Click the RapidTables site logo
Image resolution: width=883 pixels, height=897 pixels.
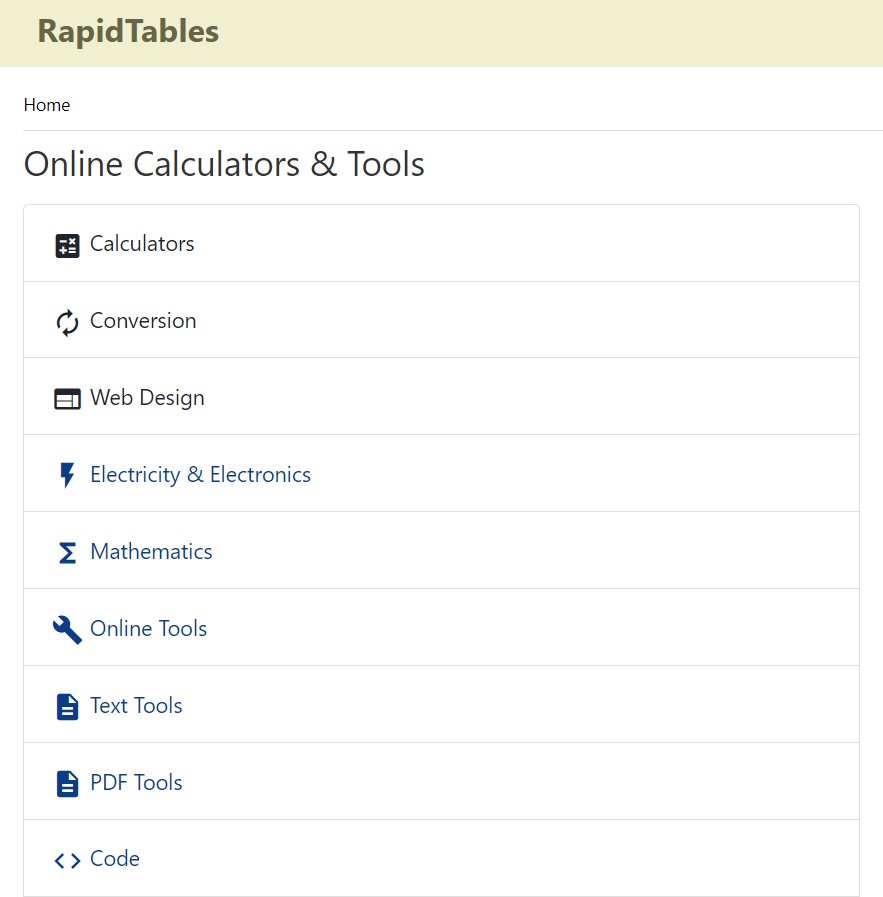[x=128, y=32]
